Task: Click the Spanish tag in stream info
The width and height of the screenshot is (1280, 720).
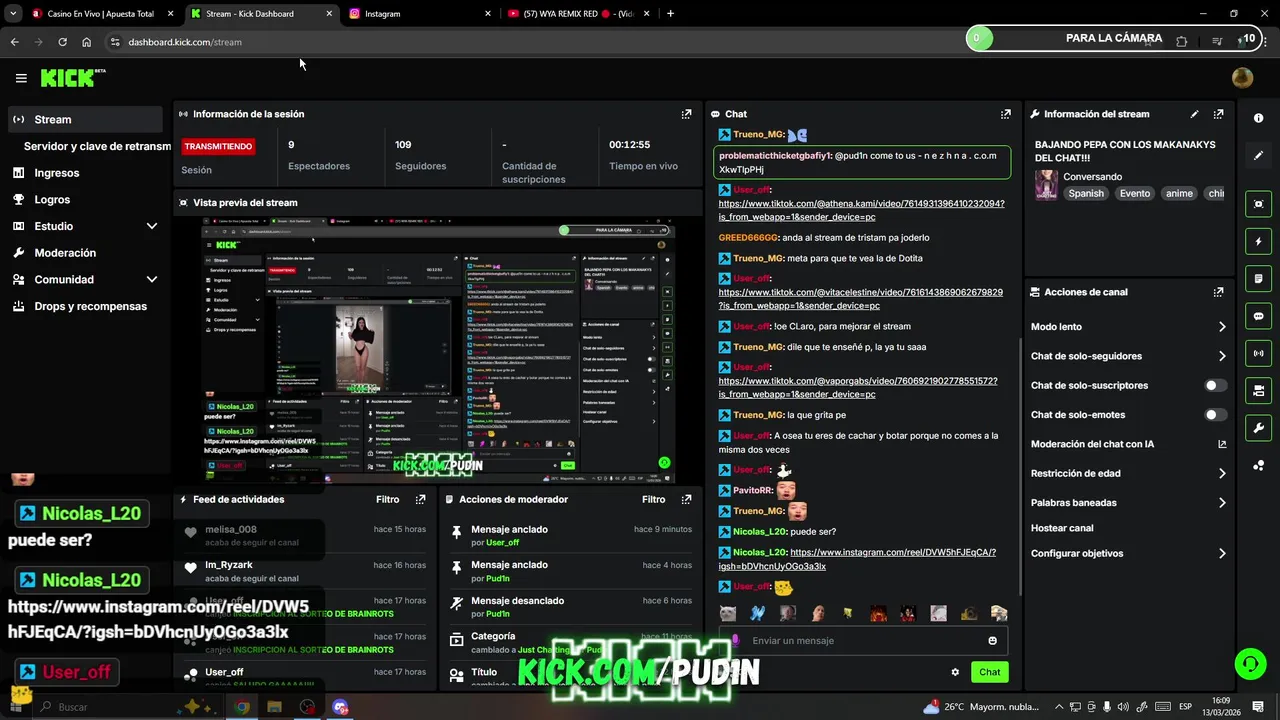Action: (x=1086, y=194)
